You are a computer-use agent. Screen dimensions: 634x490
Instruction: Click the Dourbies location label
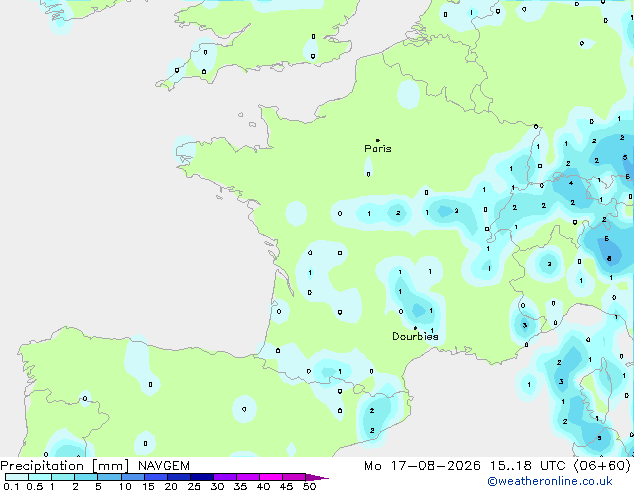click(x=415, y=336)
